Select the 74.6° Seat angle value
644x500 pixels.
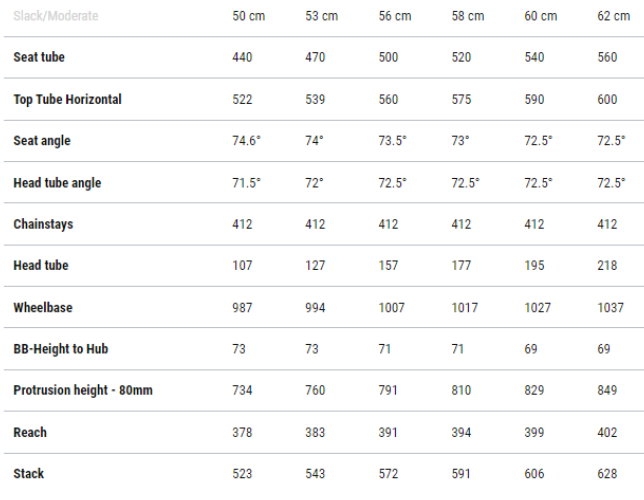(246, 141)
